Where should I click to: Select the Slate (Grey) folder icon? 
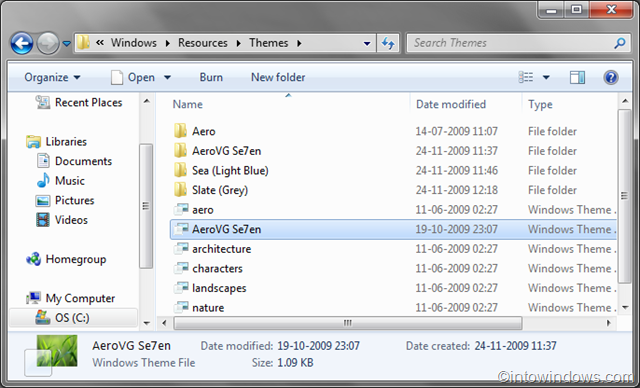pos(180,190)
